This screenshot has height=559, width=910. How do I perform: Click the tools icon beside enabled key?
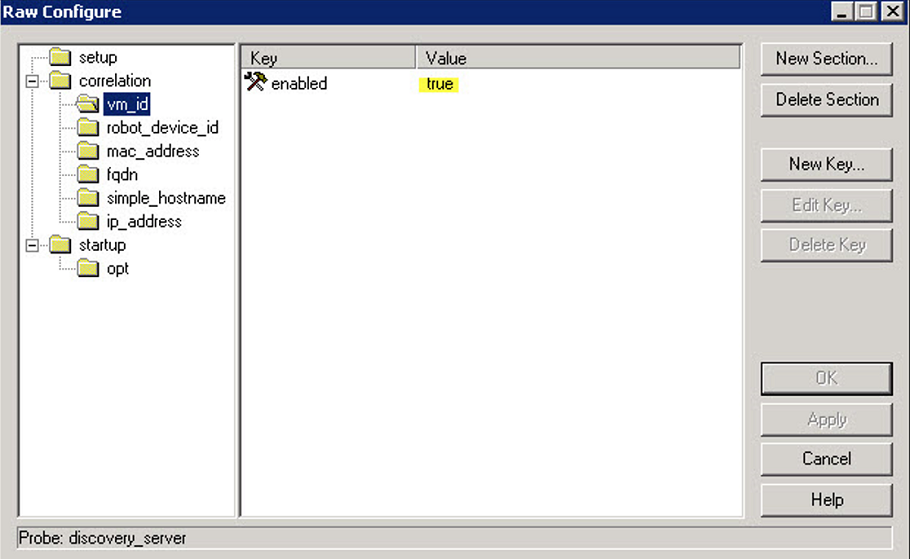[255, 82]
